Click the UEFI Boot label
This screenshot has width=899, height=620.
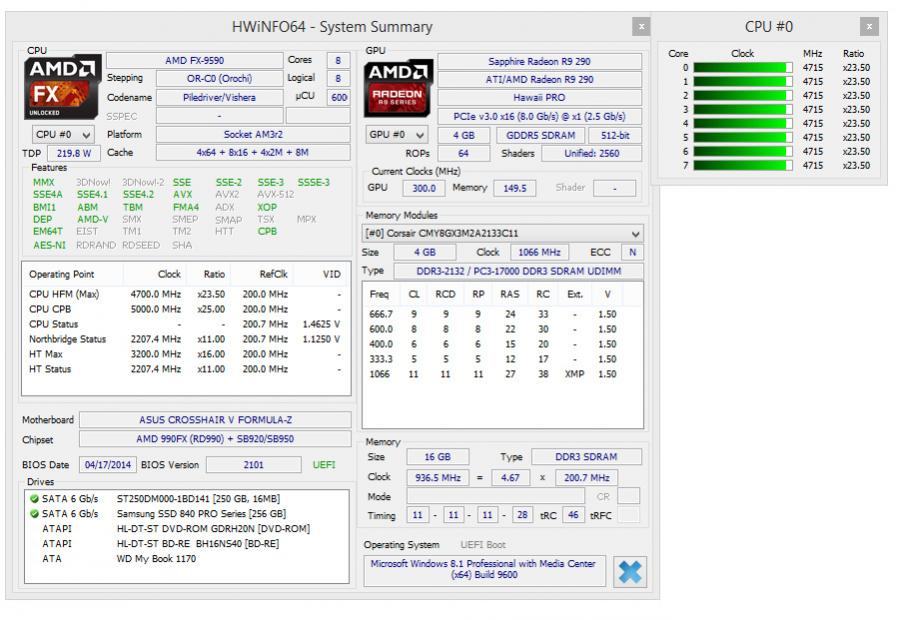pyautogui.click(x=483, y=545)
